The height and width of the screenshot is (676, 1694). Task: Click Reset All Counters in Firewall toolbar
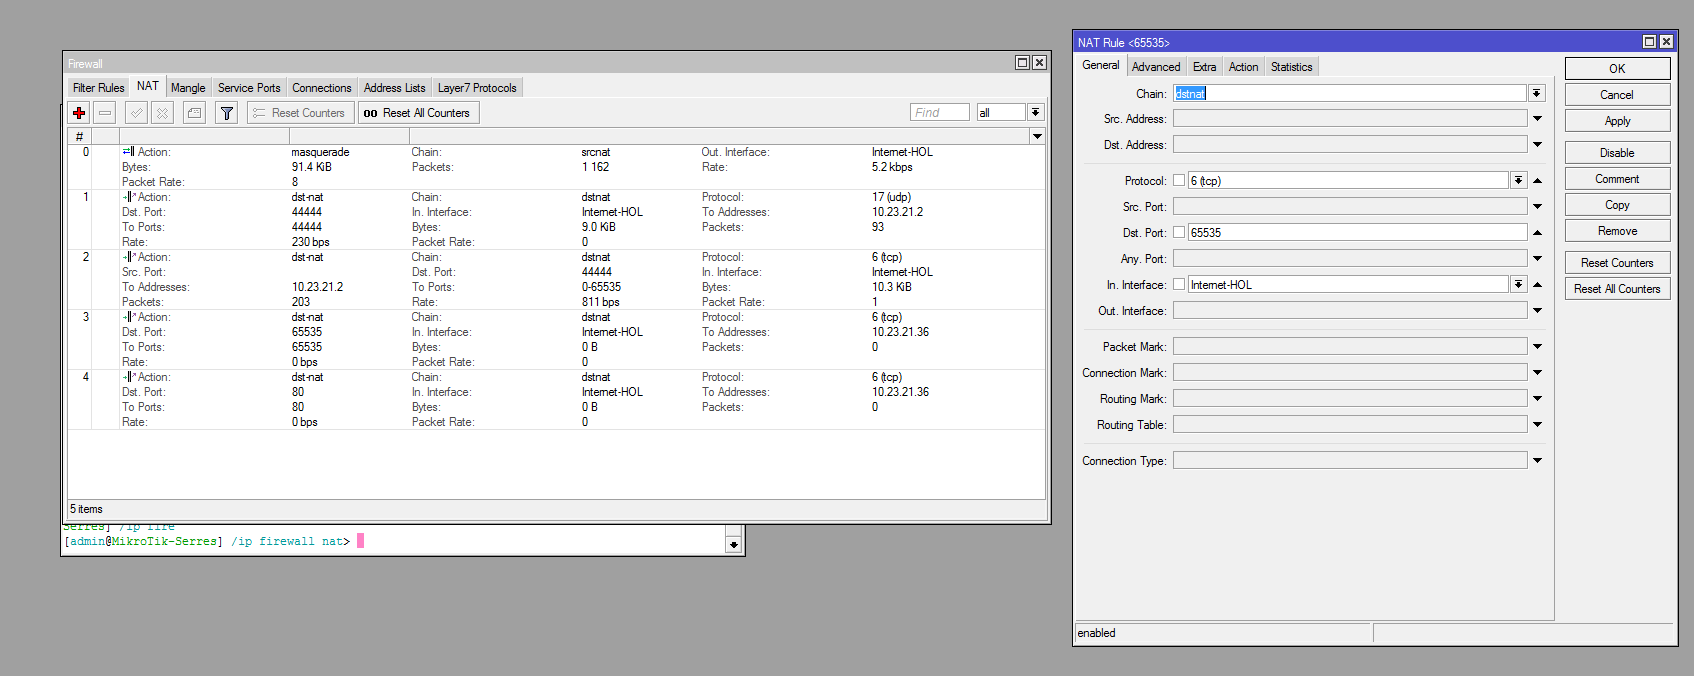(419, 113)
